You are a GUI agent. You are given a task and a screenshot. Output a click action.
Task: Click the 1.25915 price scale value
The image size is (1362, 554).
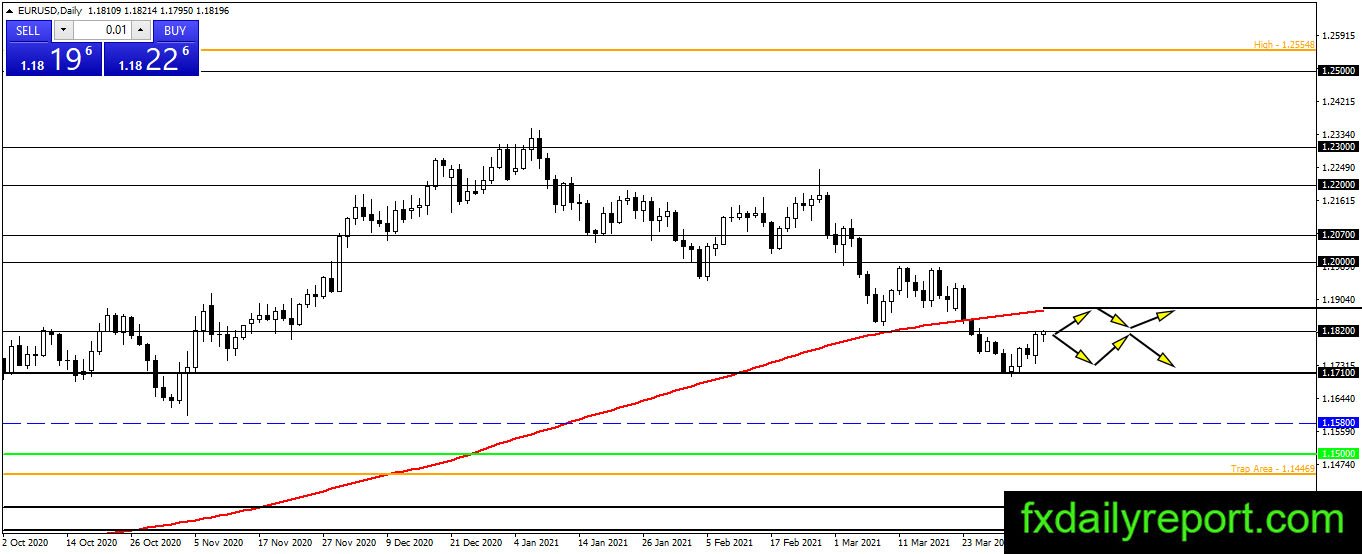1339,36
